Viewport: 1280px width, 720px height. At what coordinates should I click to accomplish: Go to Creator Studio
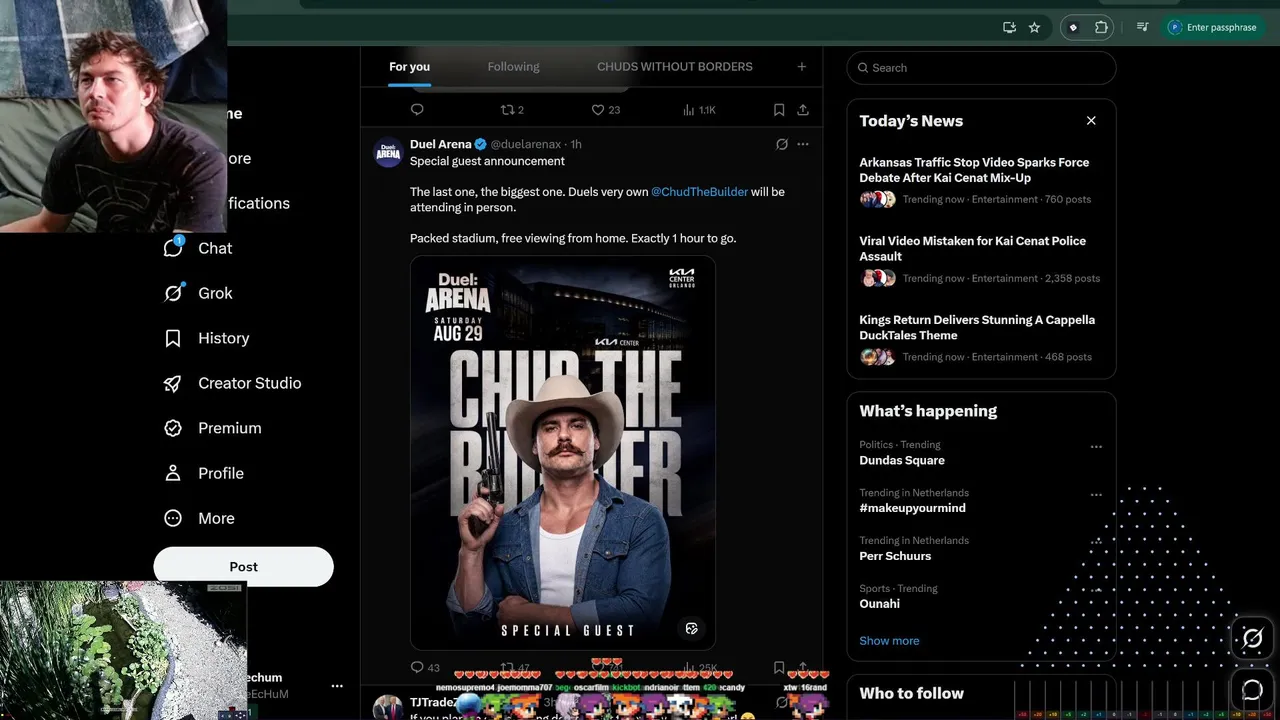coord(232,383)
